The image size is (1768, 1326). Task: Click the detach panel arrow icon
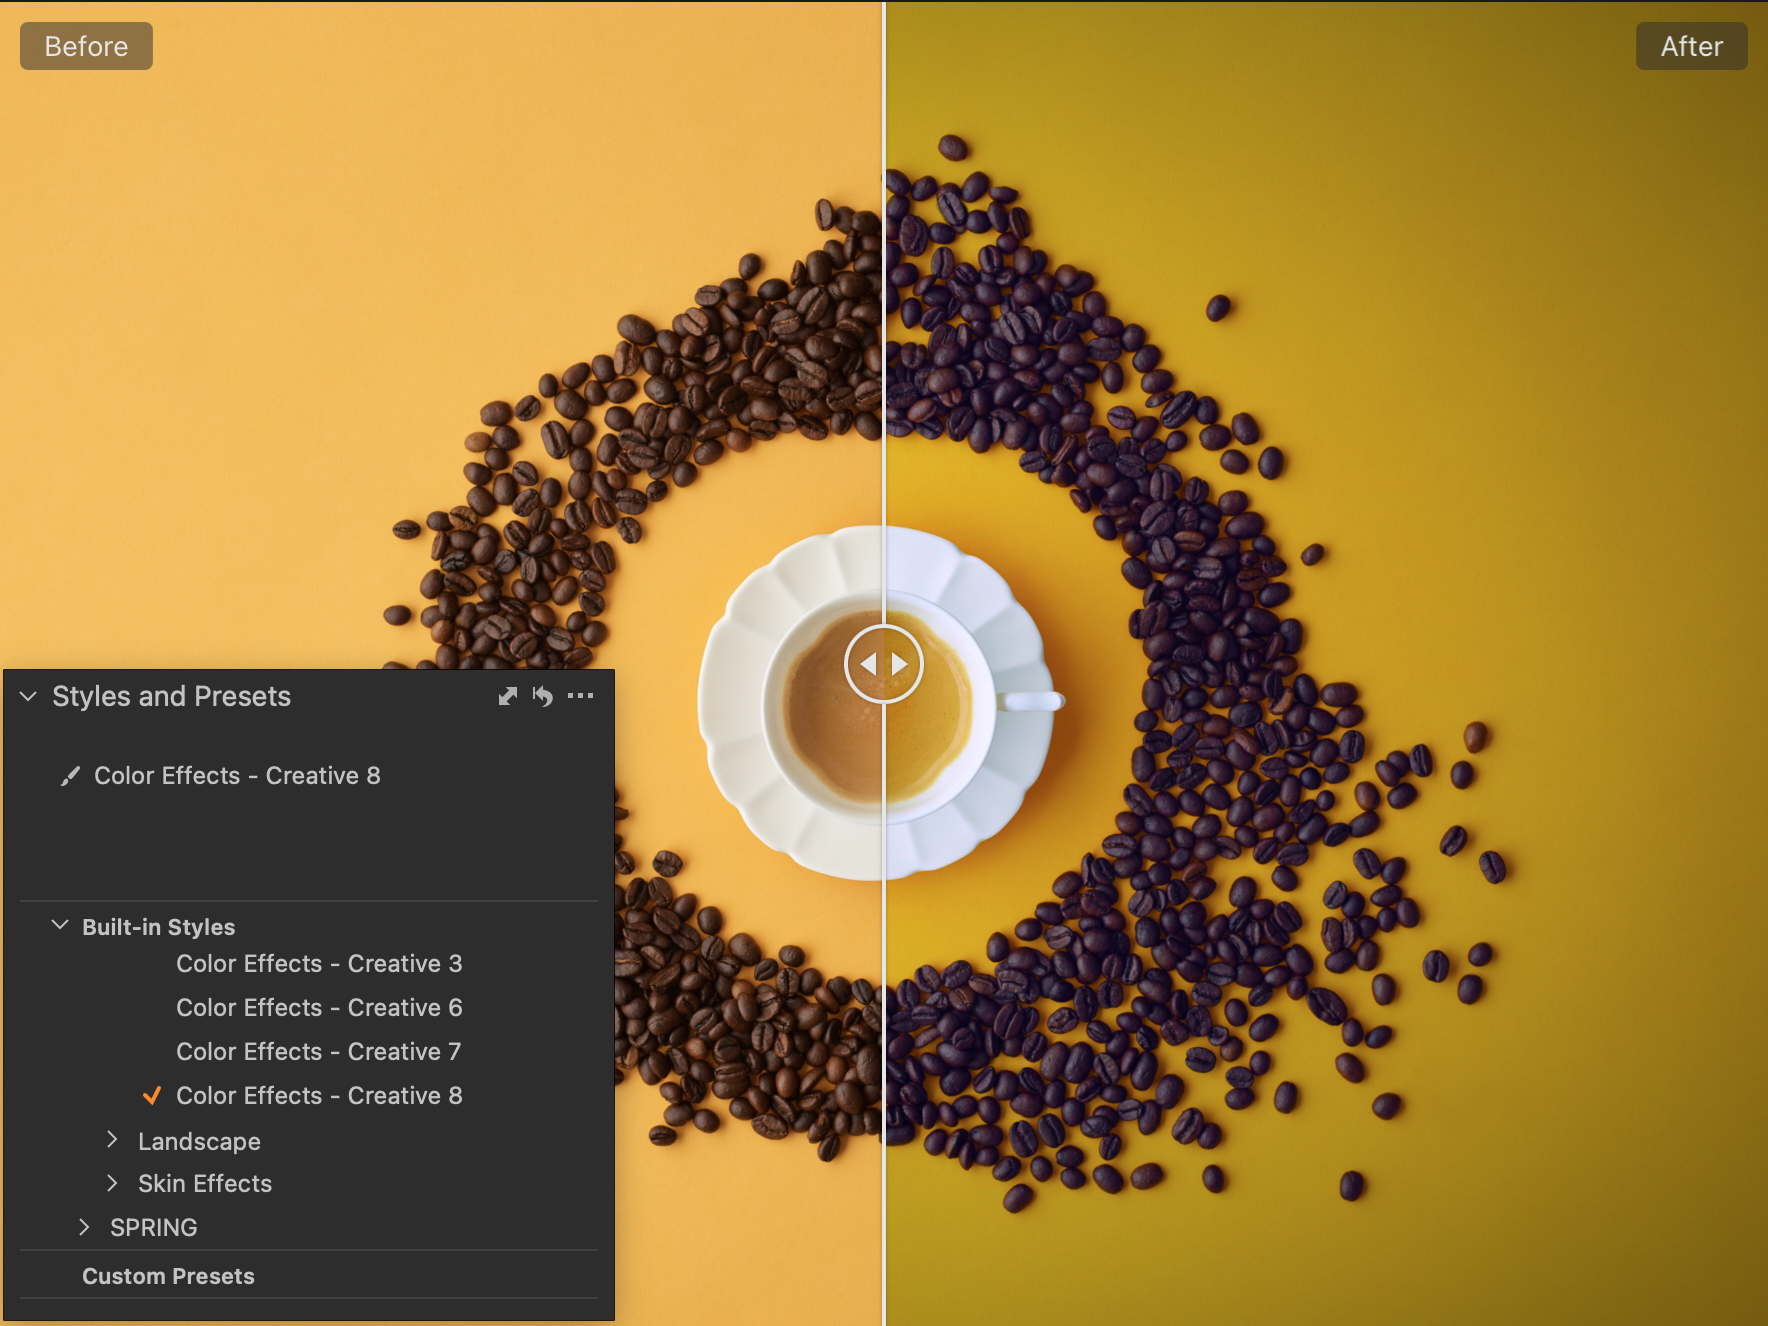pyautogui.click(x=508, y=696)
